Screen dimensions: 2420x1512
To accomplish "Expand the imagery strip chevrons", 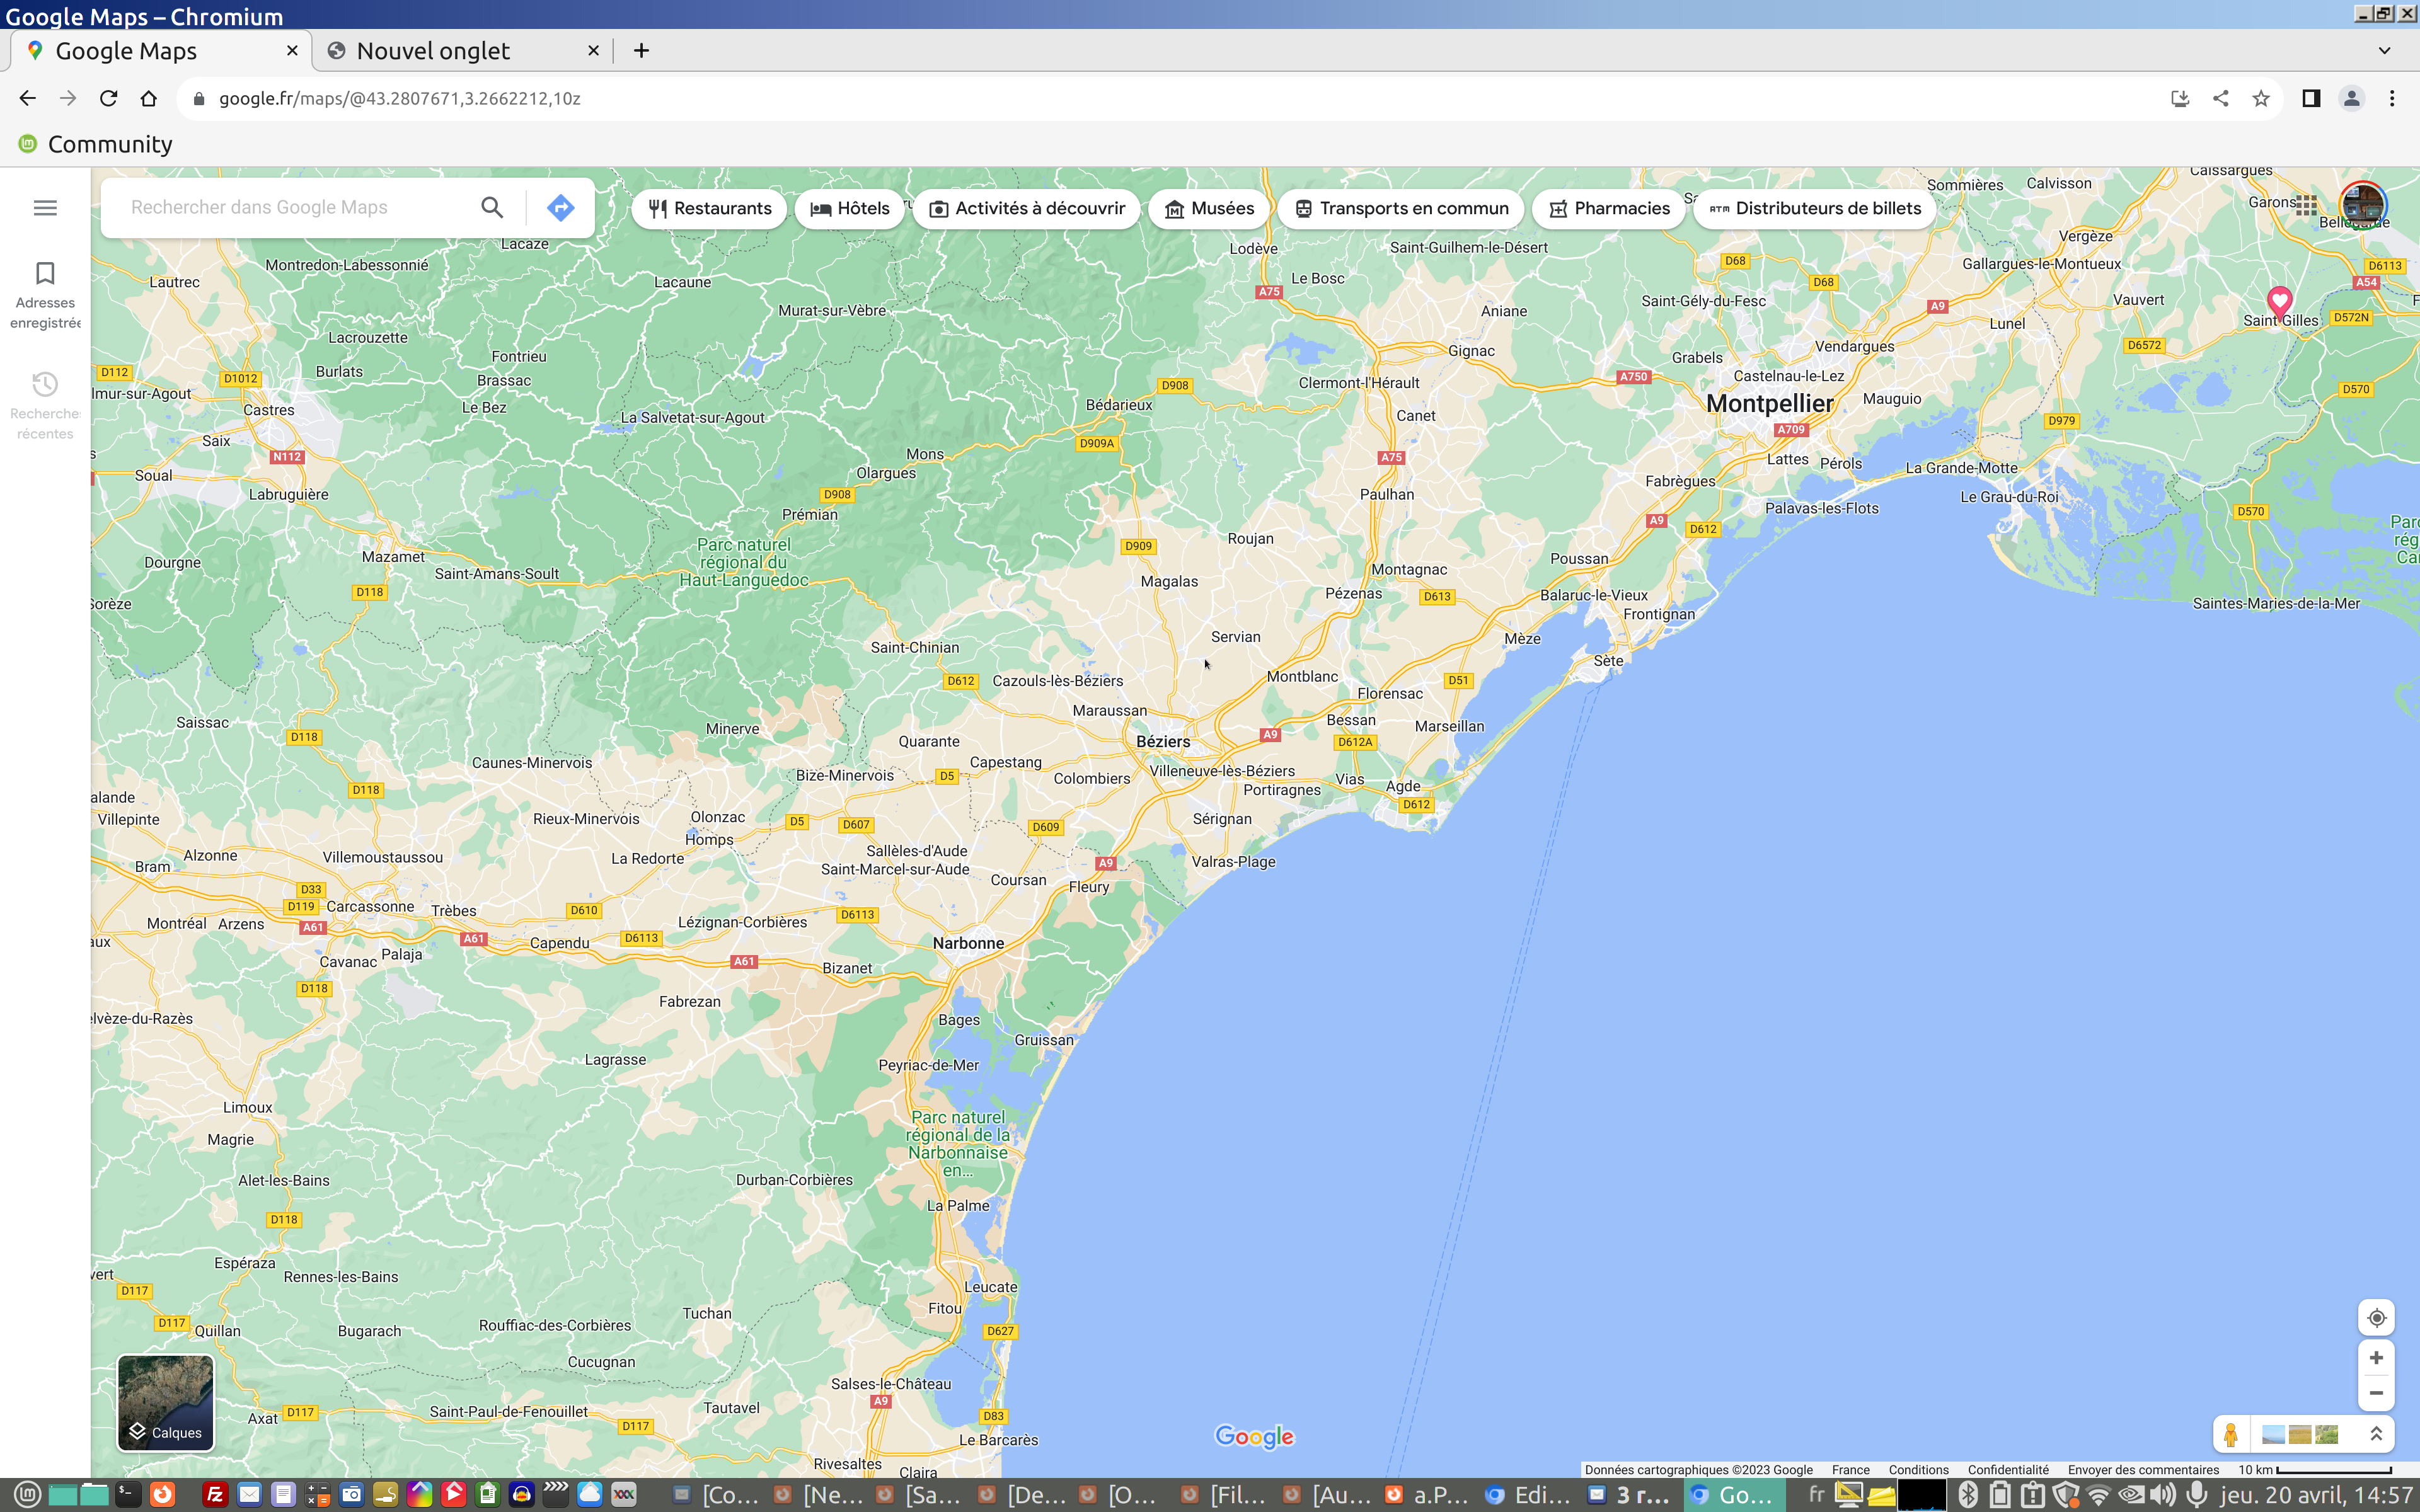I will [x=2376, y=1434].
